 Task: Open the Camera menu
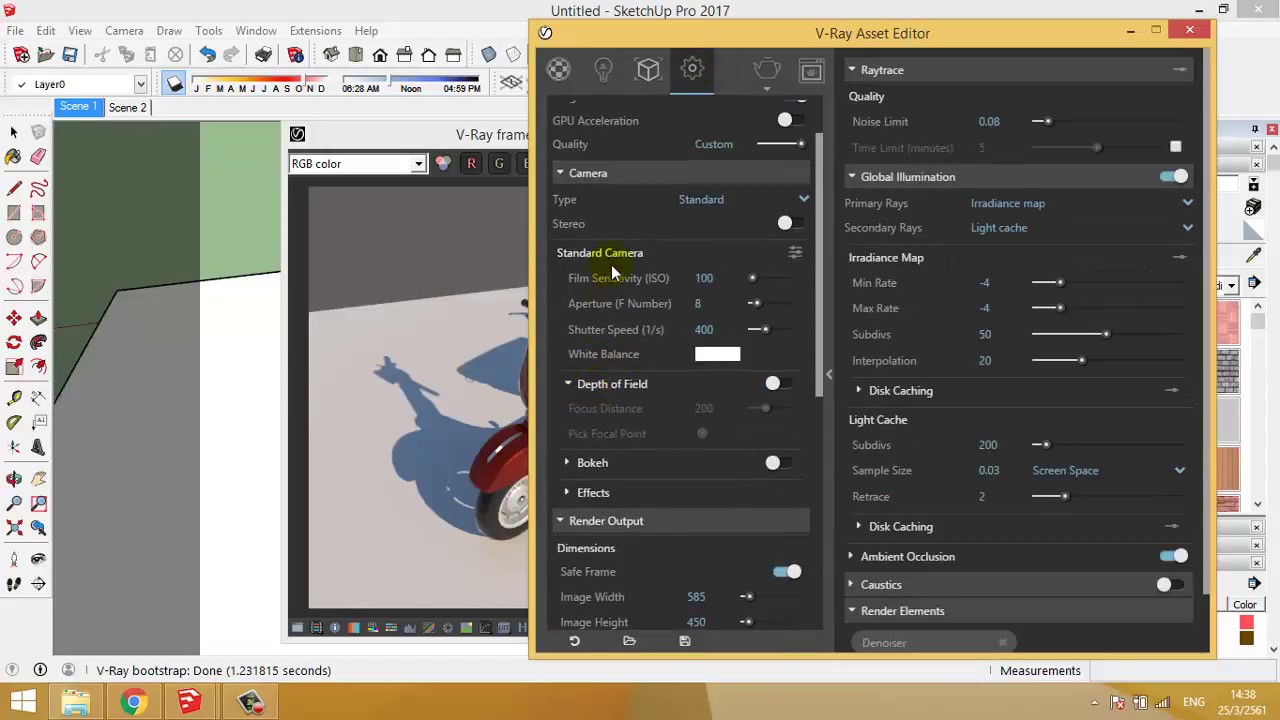pos(124,31)
